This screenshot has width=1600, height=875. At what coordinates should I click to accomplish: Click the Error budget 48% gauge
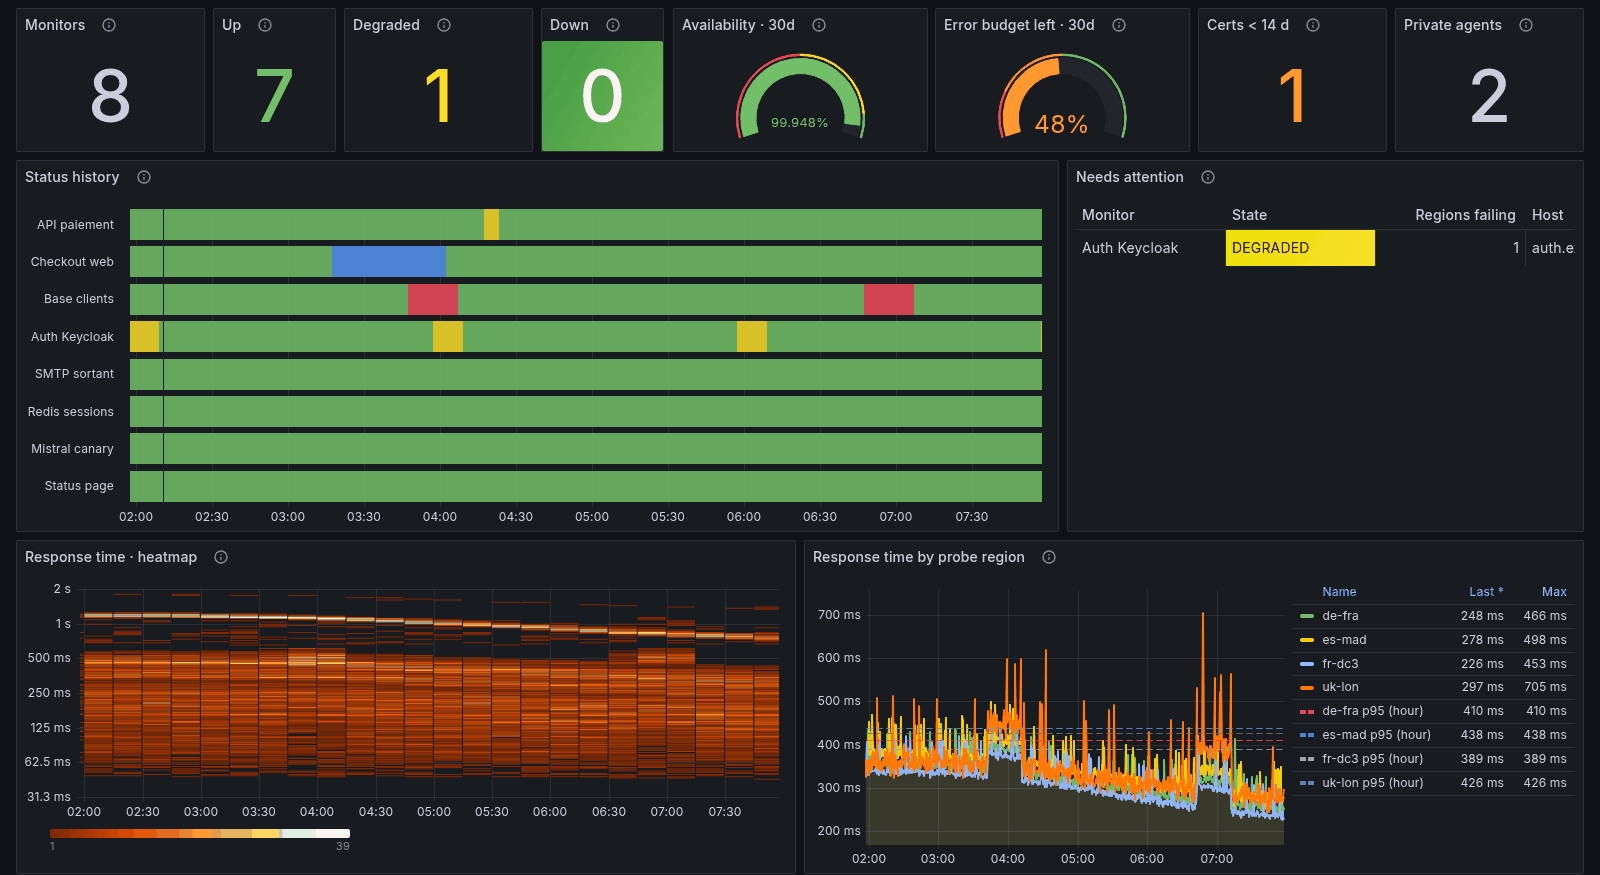1062,96
